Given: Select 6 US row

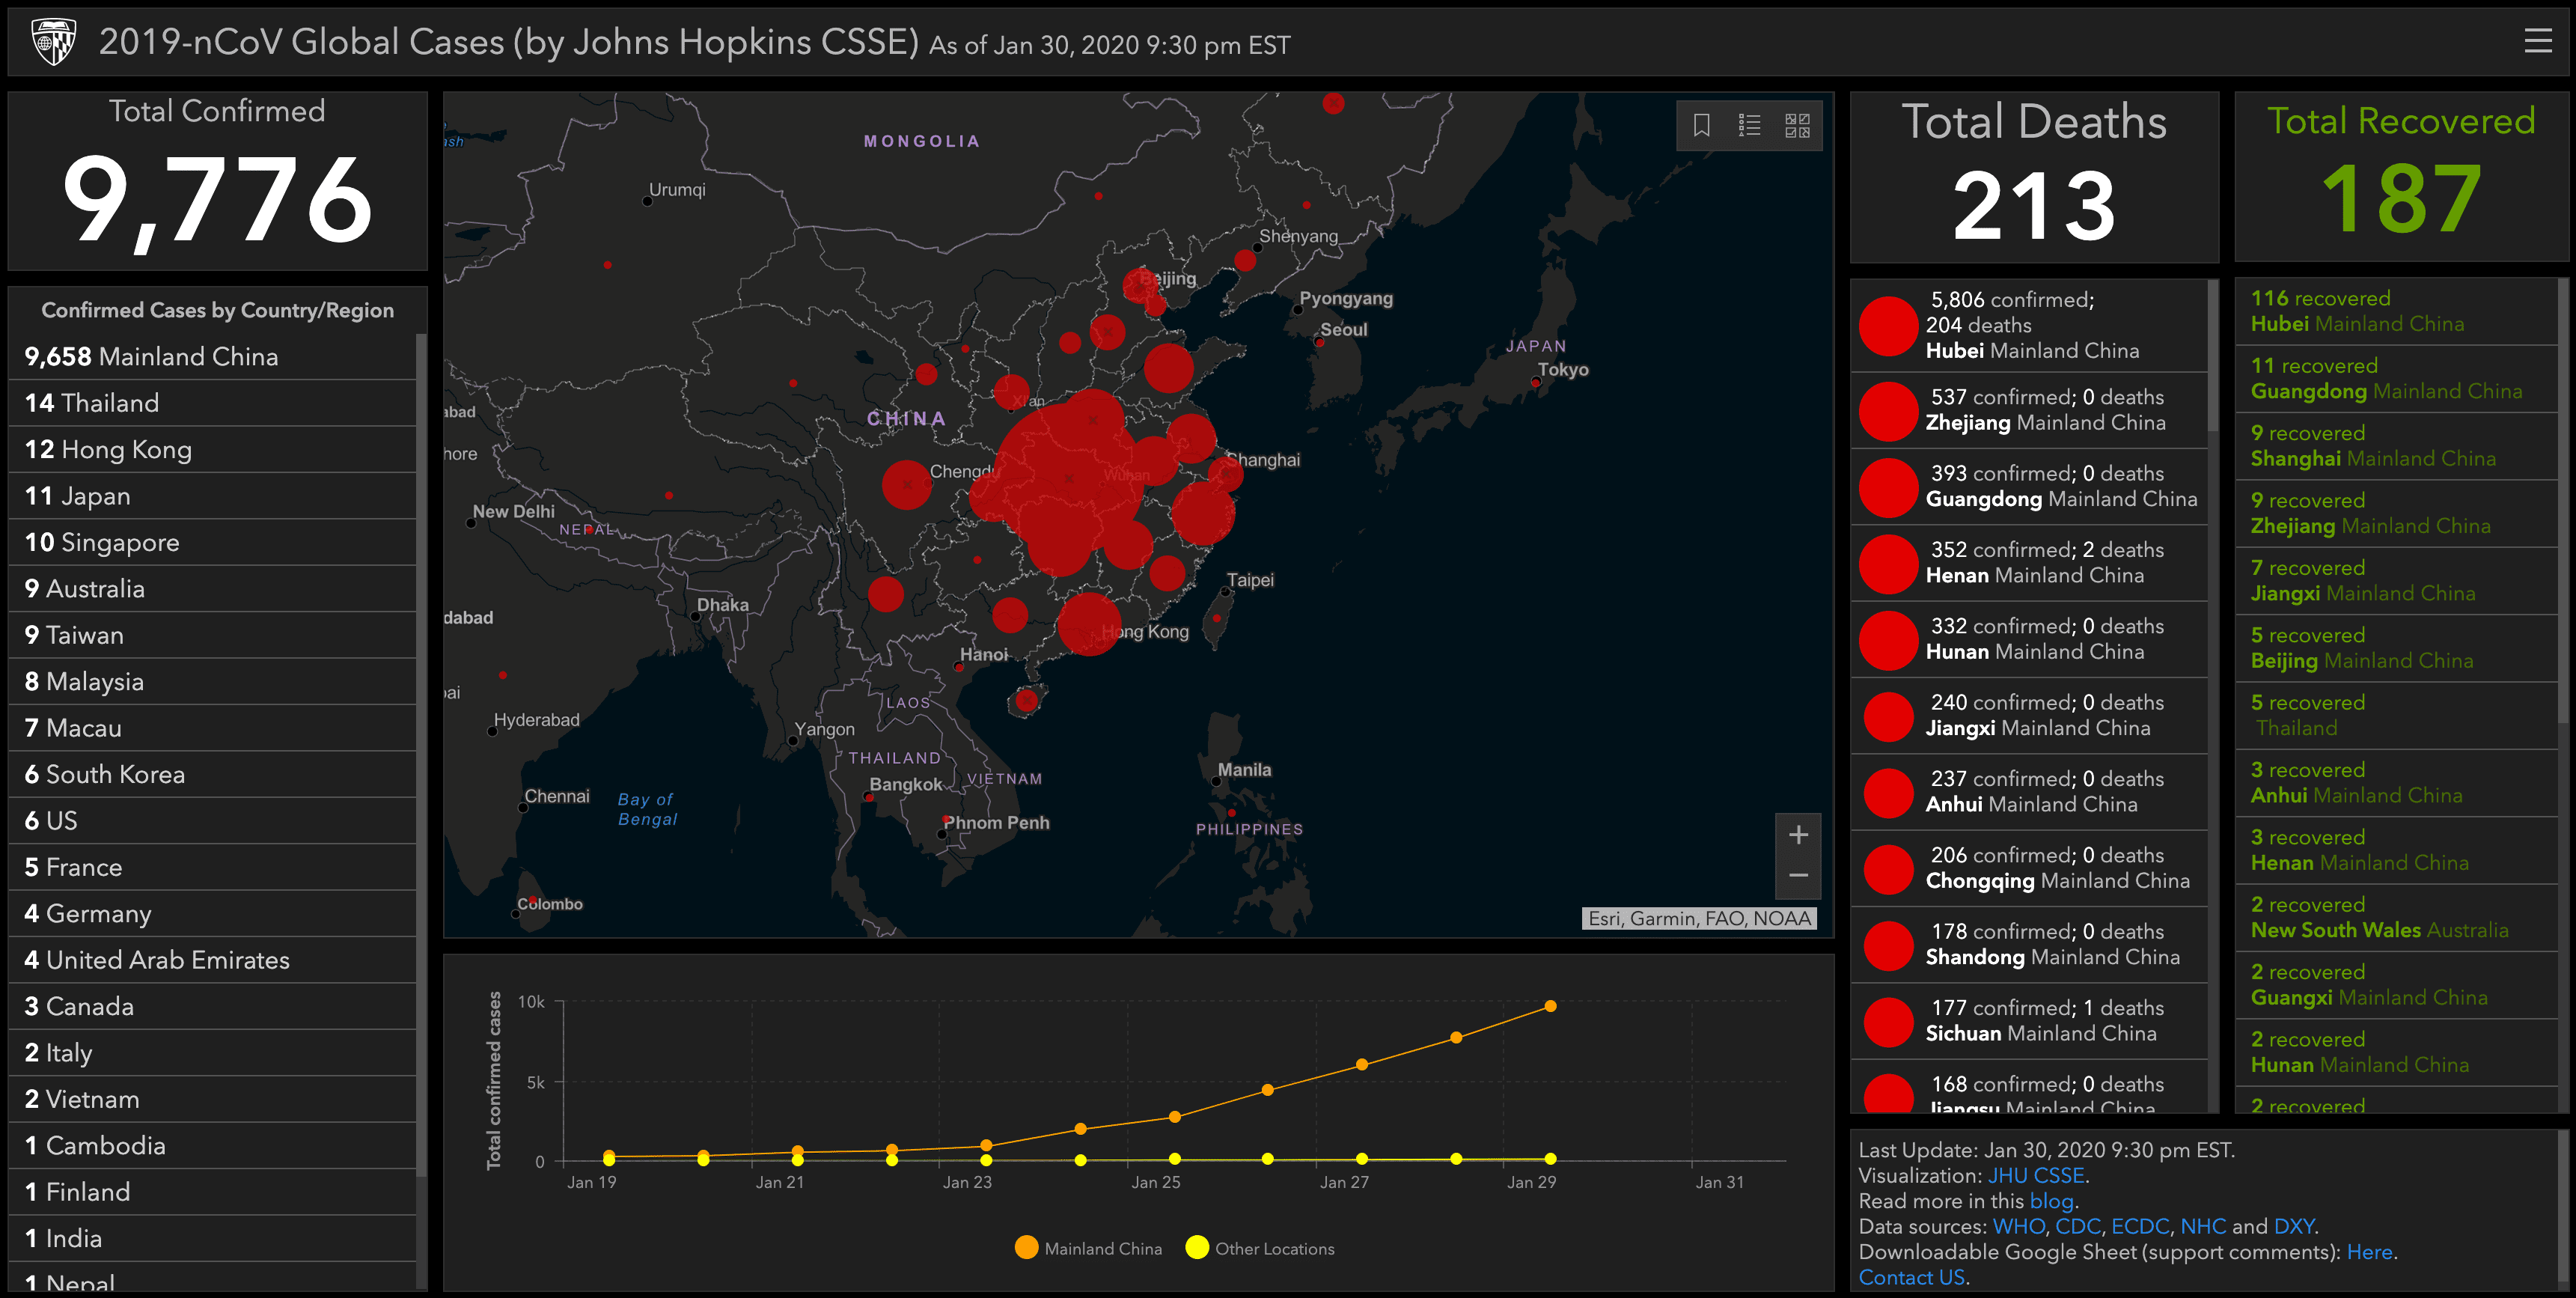Looking at the screenshot, I should (212, 820).
